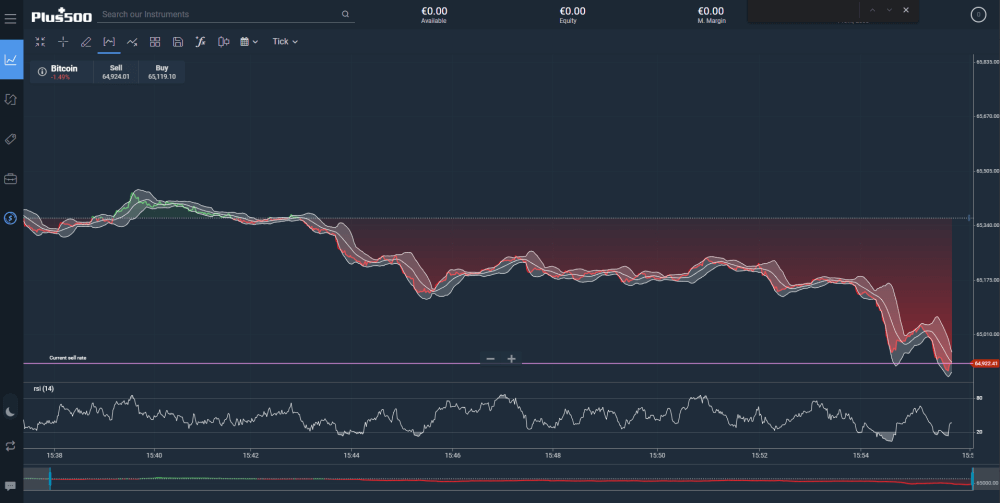Click the notifications circle icon top right

[x=978, y=15]
